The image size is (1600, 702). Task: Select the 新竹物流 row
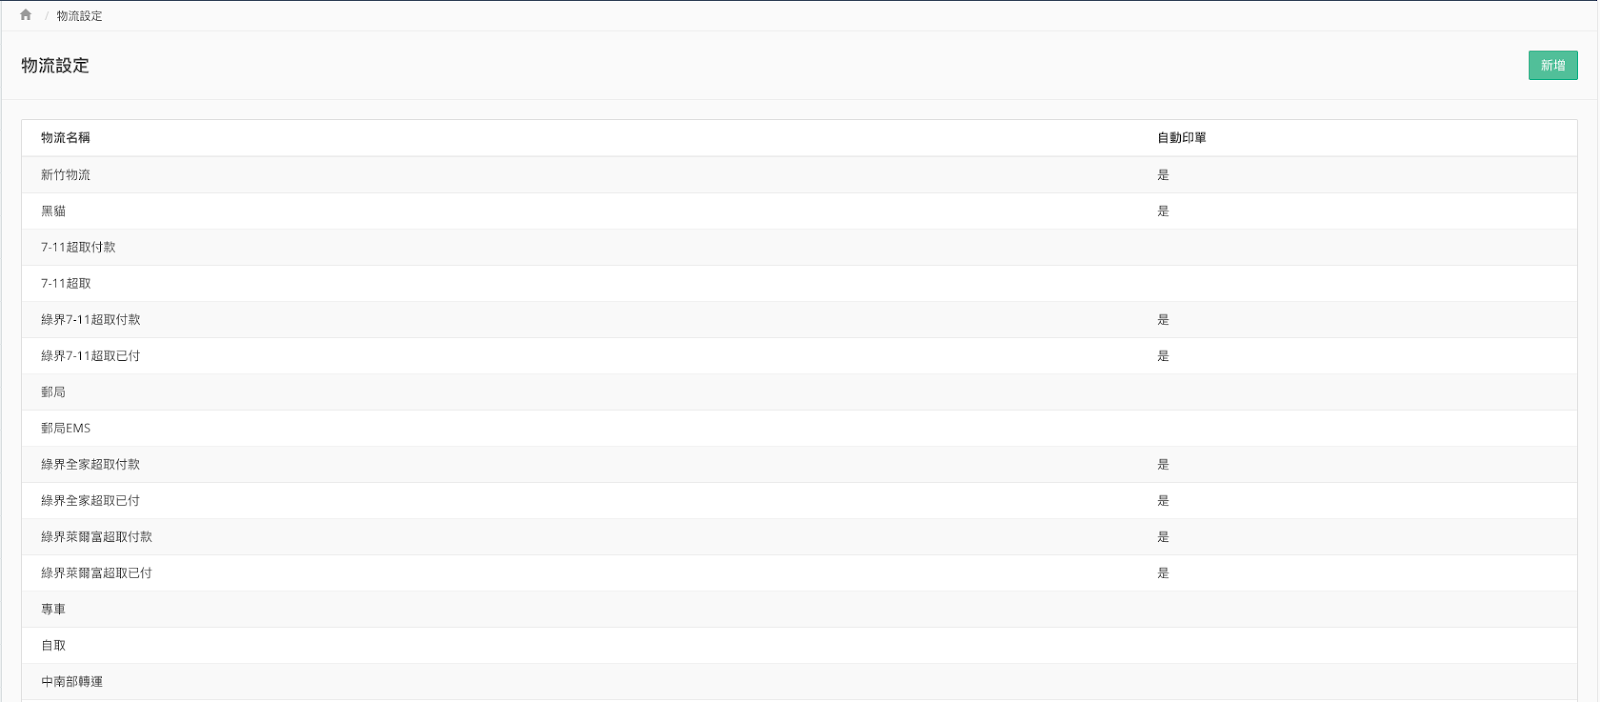click(x=799, y=175)
